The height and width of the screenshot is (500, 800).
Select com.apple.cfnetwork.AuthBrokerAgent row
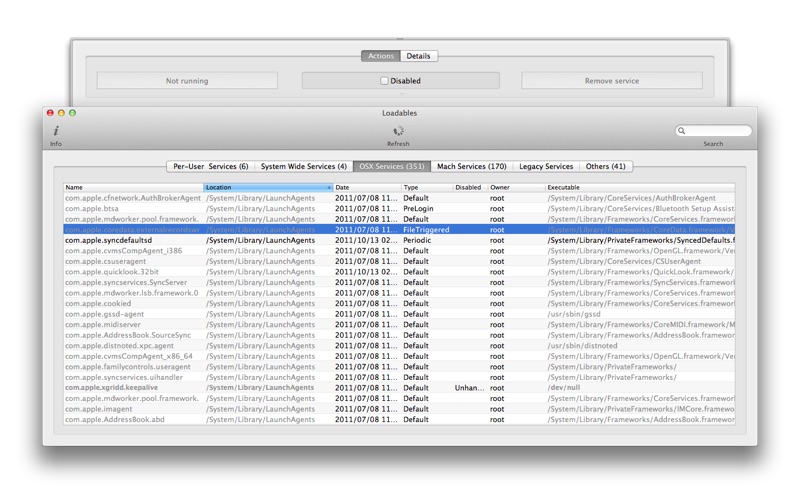(399, 198)
